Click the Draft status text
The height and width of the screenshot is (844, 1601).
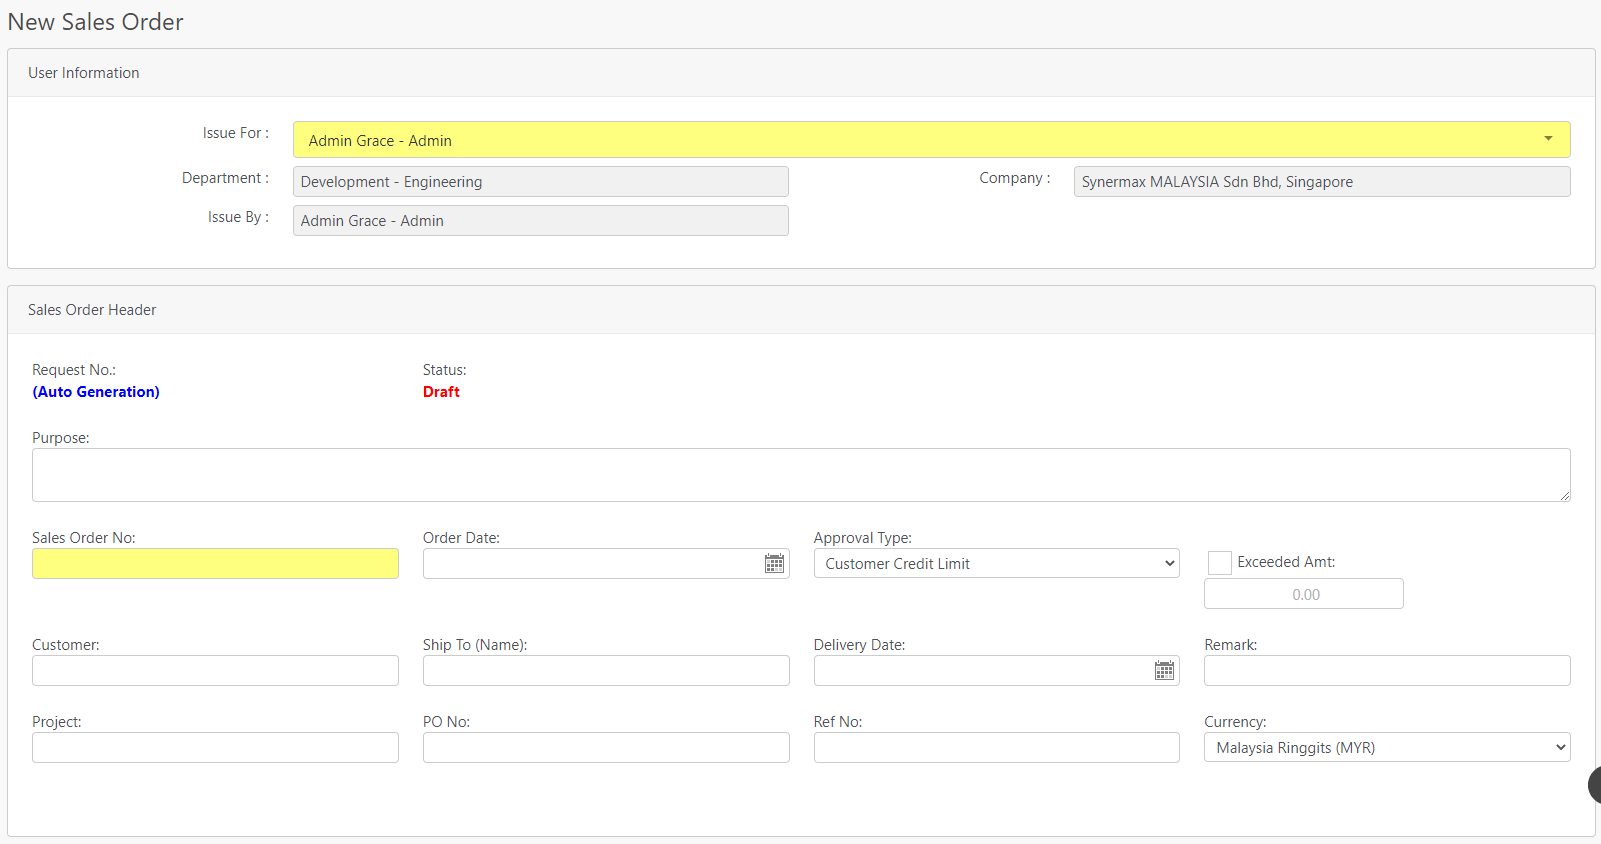tap(441, 392)
